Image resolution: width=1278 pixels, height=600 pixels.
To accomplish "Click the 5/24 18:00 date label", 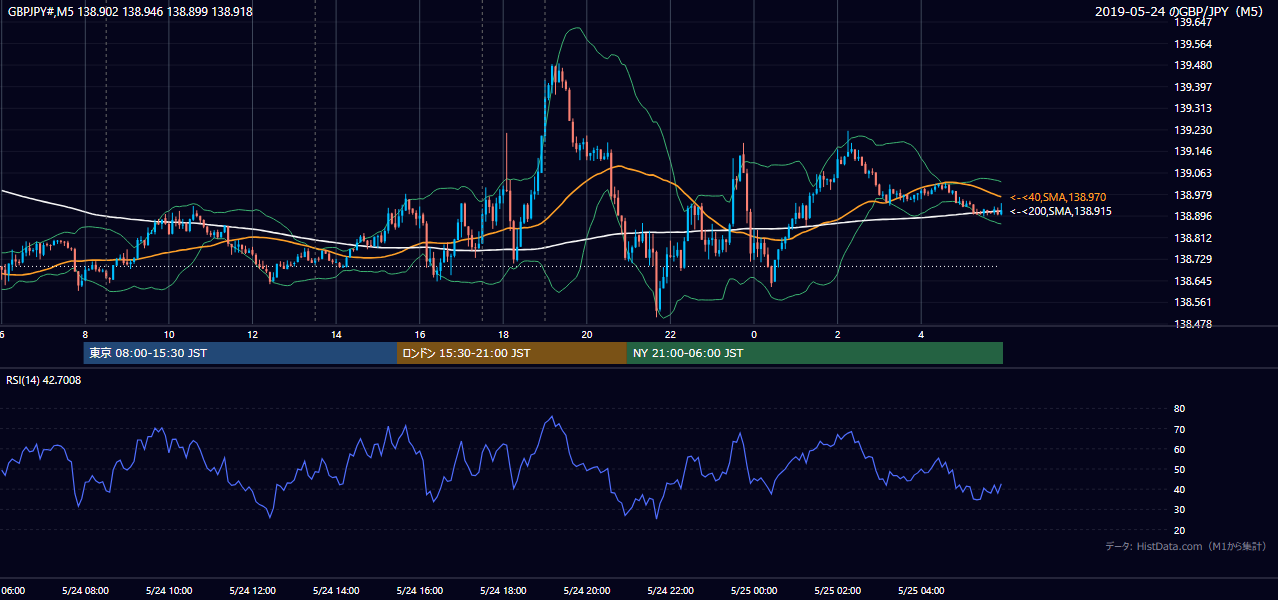I will (x=503, y=591).
